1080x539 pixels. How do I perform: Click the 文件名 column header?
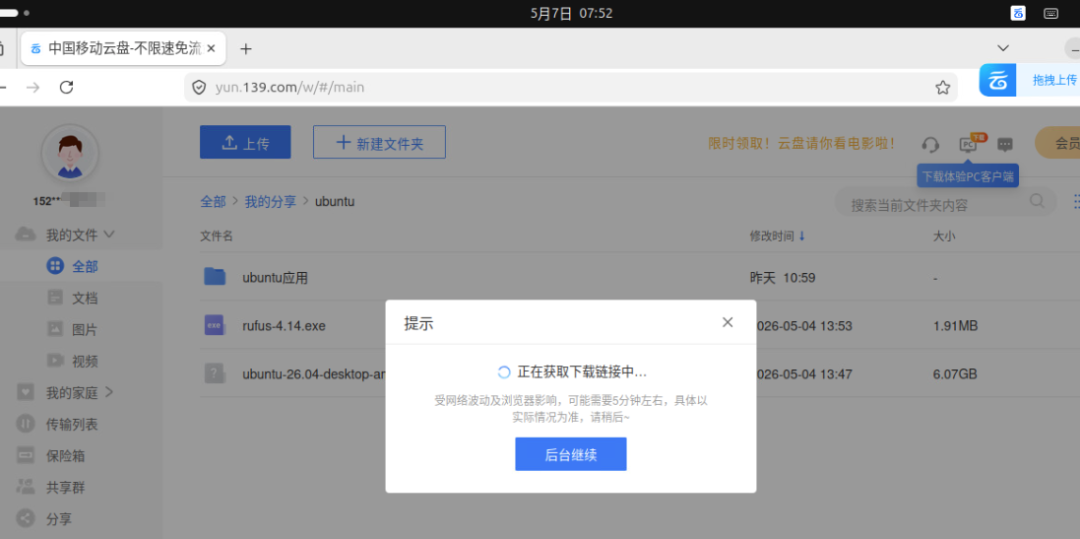pos(216,236)
